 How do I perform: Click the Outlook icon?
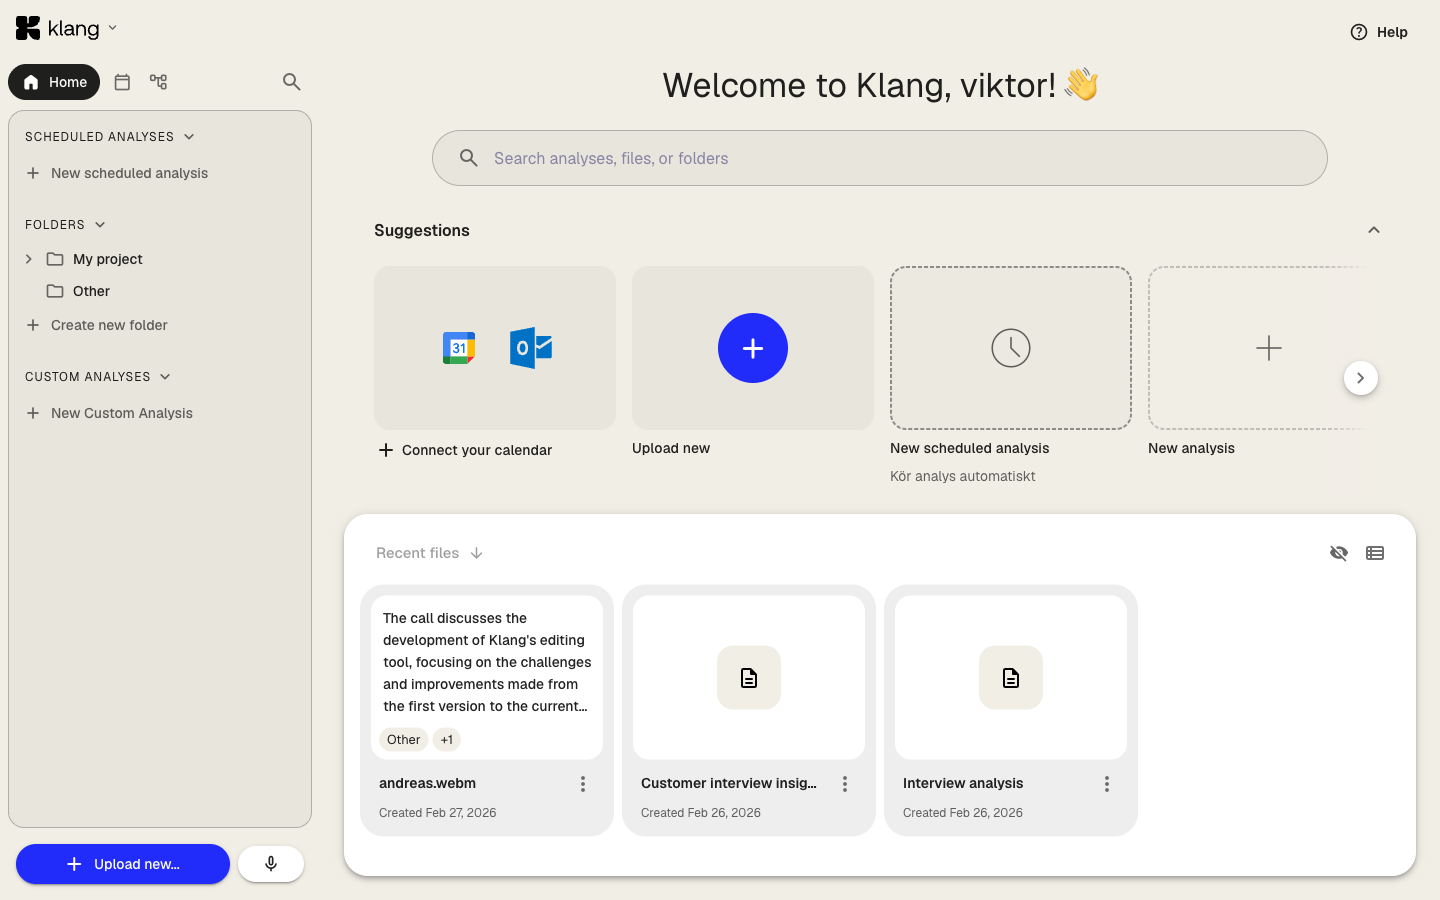pos(531,348)
